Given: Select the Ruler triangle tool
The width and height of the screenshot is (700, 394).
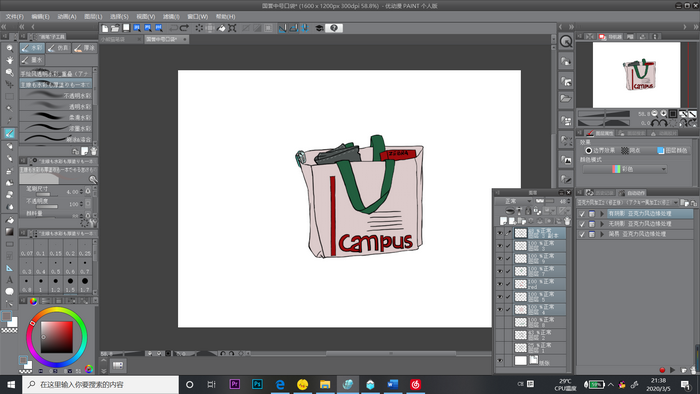Looking at the screenshot, I should [x=9, y=268].
